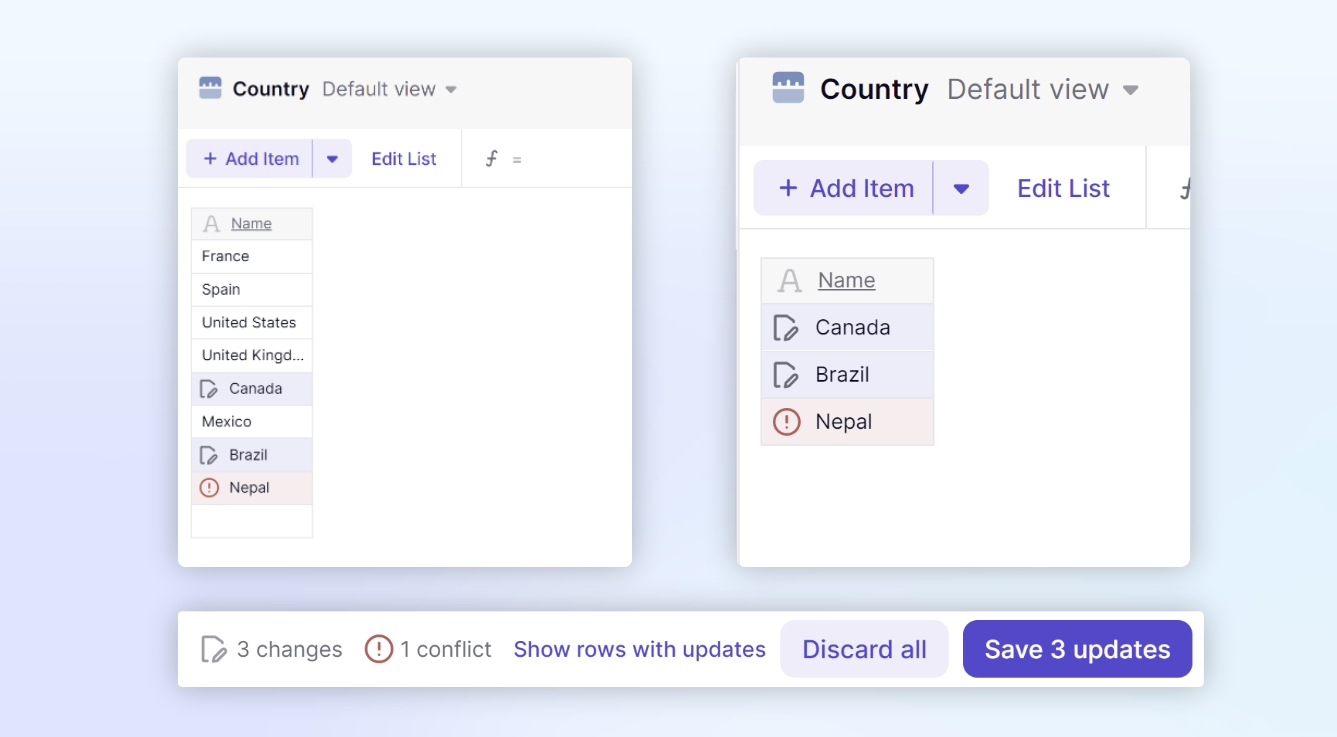Image resolution: width=1337 pixels, height=737 pixels.
Task: Select the Mexico row
Action: [x=252, y=422]
